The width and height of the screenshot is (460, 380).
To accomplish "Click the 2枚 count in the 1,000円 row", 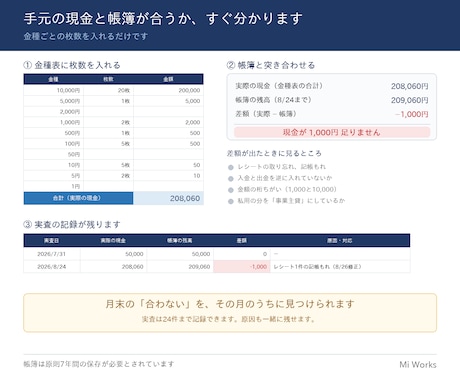I will click(x=108, y=122).
